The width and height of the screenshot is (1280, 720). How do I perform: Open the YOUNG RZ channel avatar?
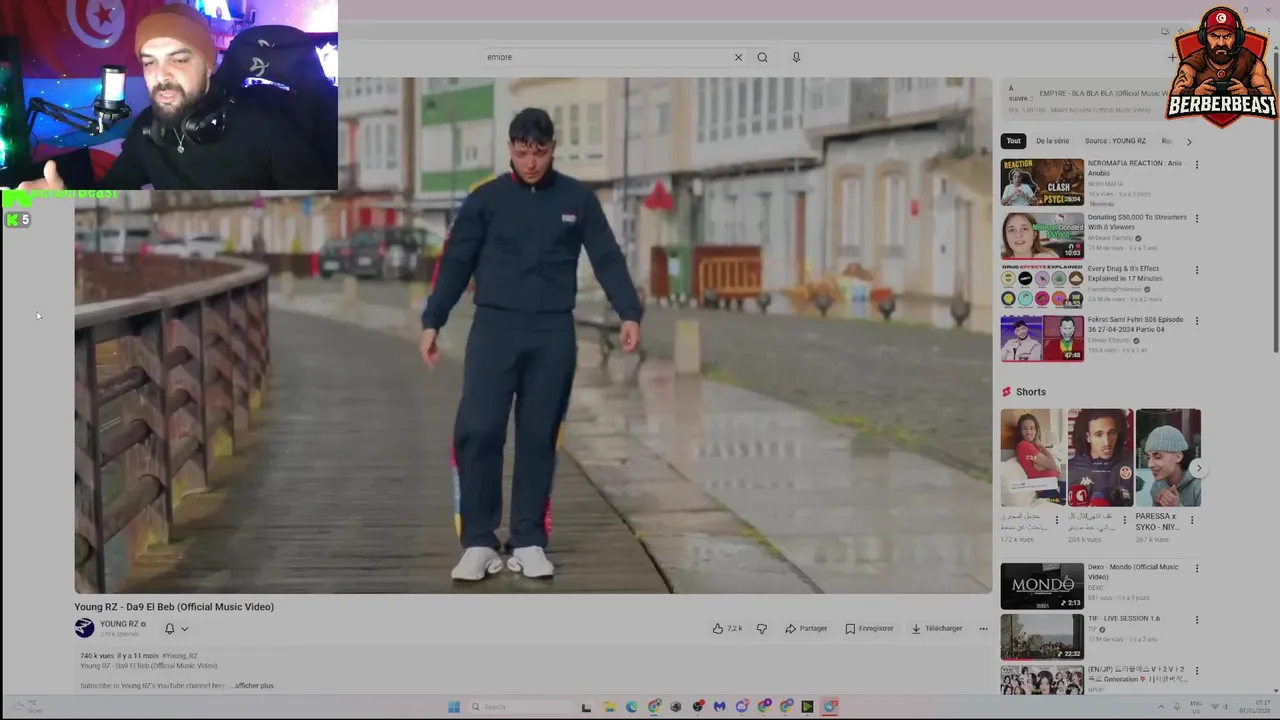point(84,628)
